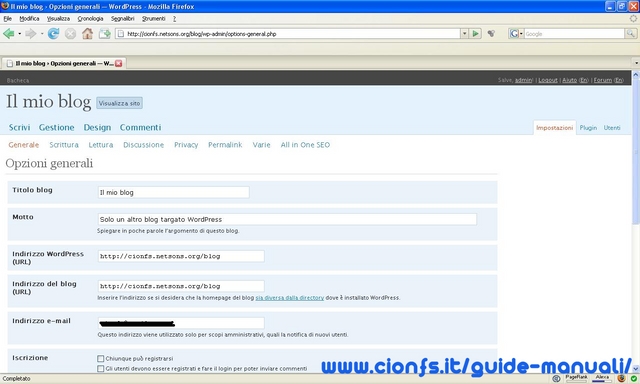Click the 'Visualizza sito' button
Viewport: 640px width, 384px height.
(119, 103)
